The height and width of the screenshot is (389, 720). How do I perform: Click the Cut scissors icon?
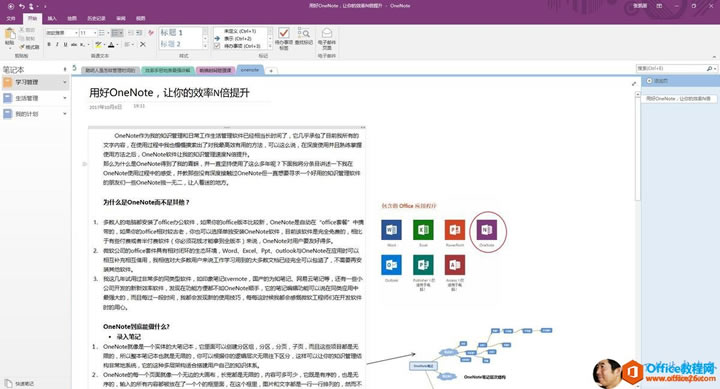click(22, 30)
